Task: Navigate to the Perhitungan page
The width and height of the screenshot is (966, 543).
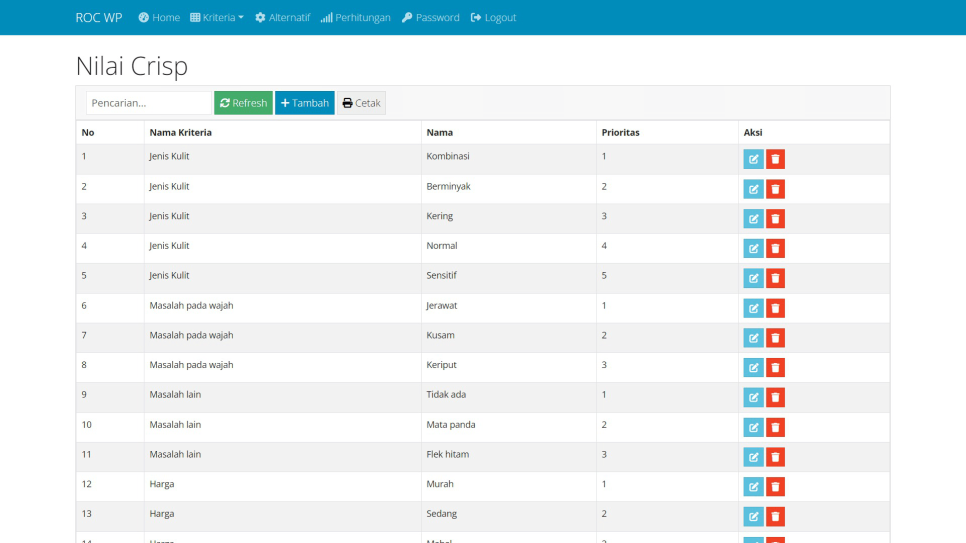Action: pyautogui.click(x=356, y=18)
